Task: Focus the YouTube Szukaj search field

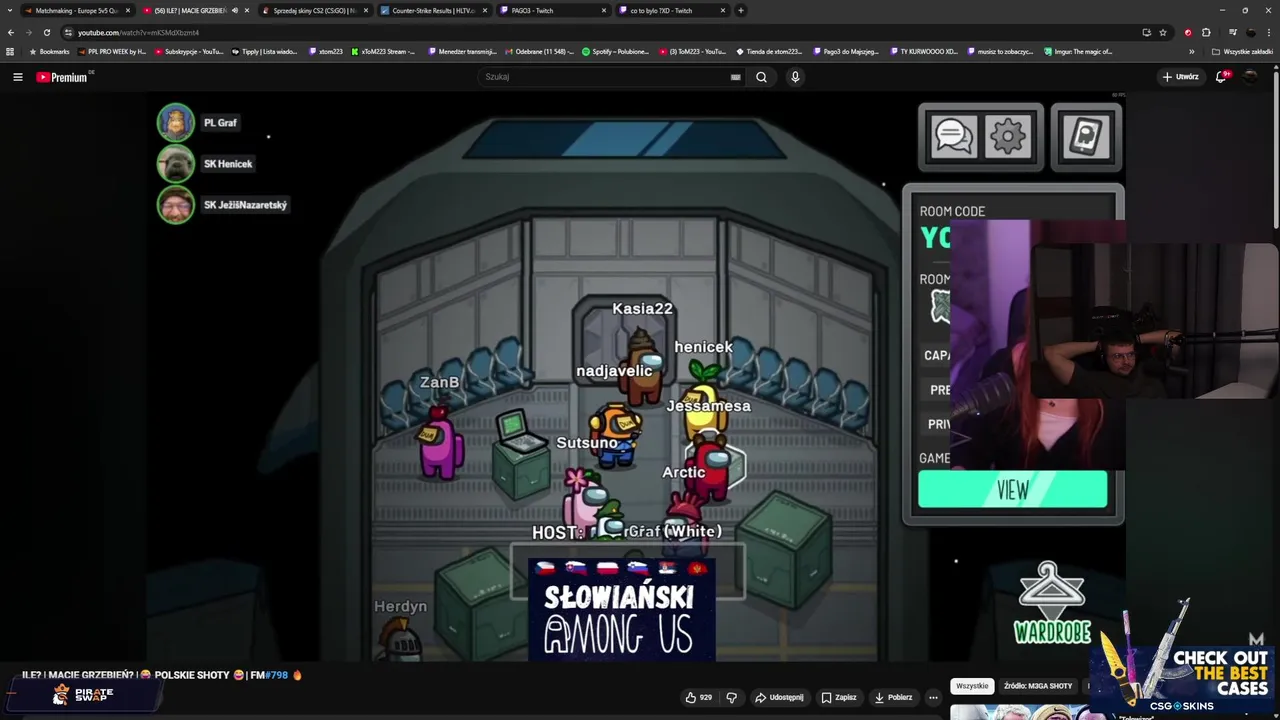Action: (x=603, y=77)
